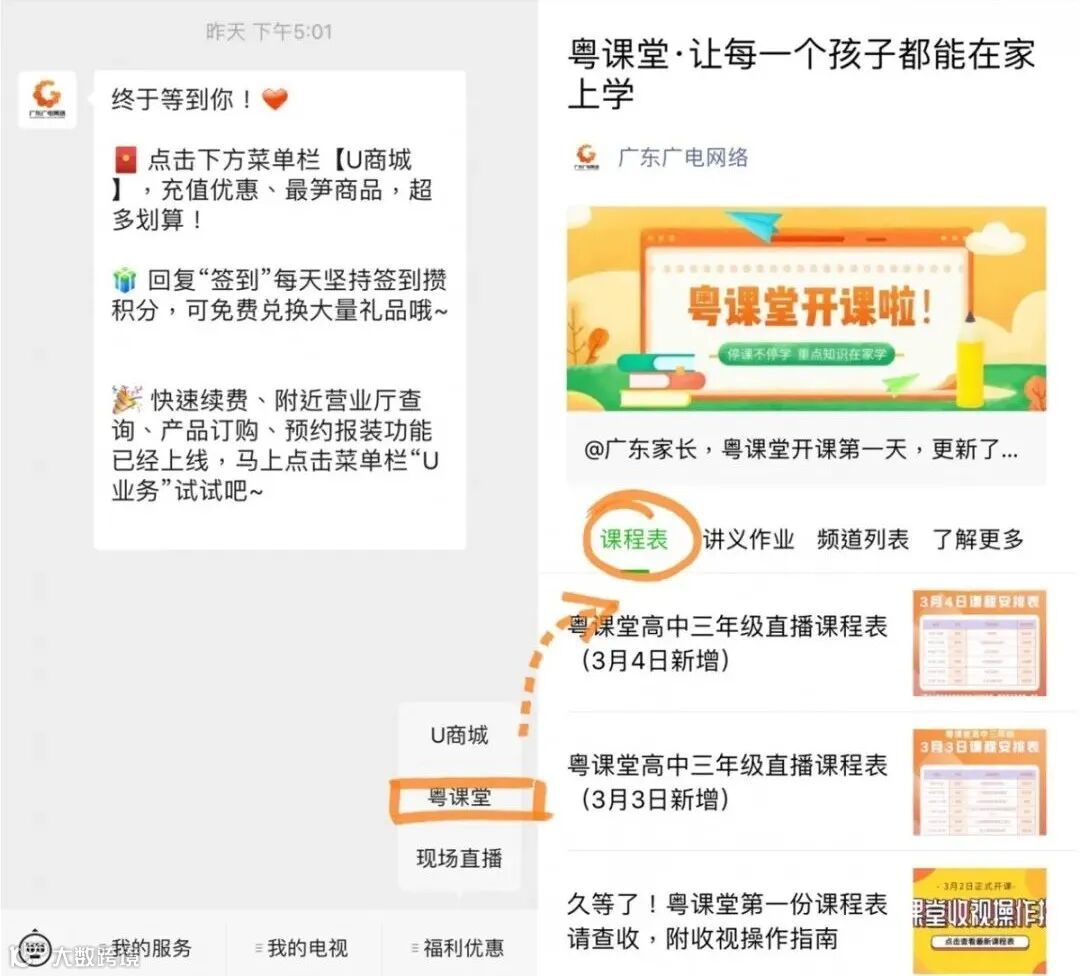Screen dimensions: 1080x976
Task: Open the 广东广电网络 account link
Action: 683,157
